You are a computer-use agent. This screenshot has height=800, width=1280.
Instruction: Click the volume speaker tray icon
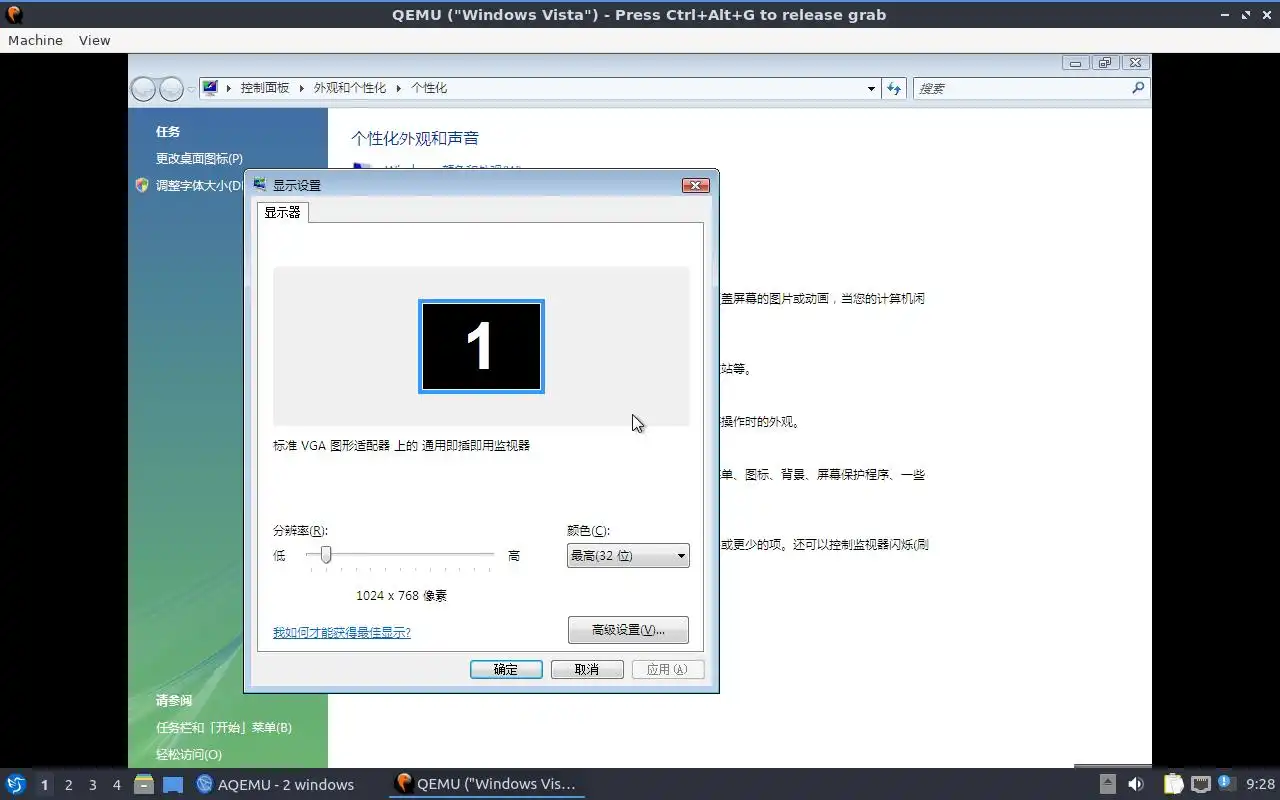(1136, 784)
